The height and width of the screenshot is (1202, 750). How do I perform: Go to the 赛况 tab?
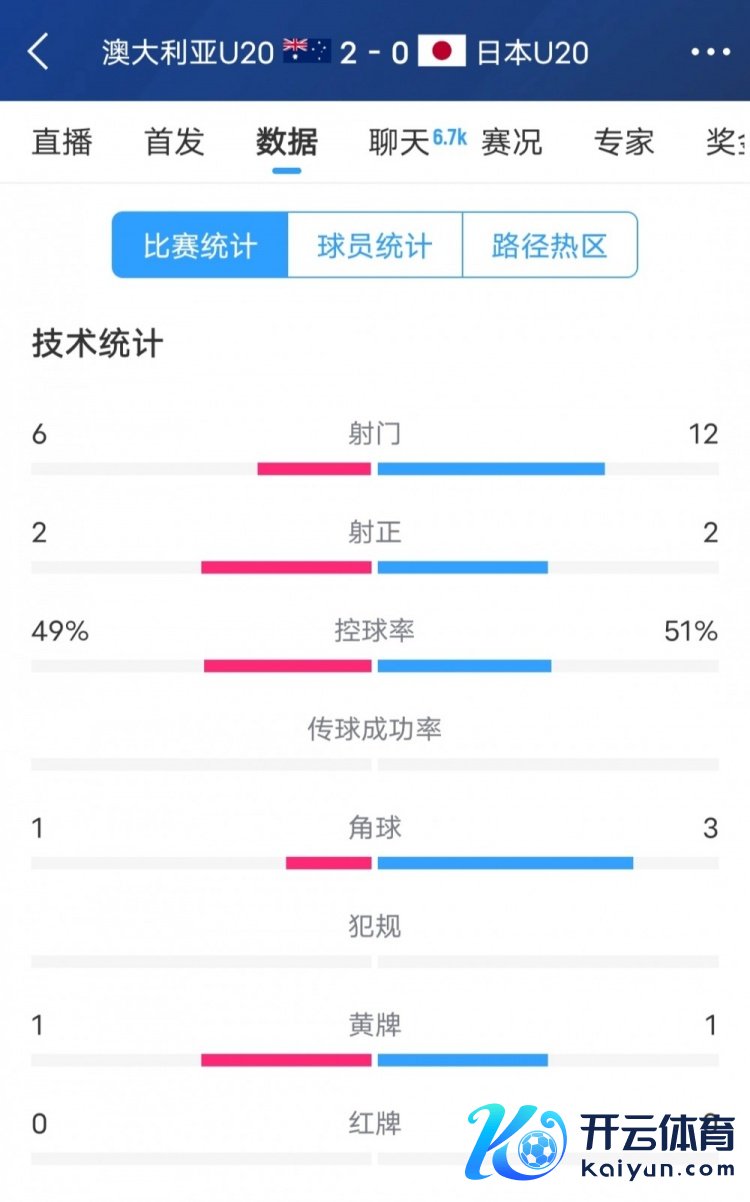(512, 142)
